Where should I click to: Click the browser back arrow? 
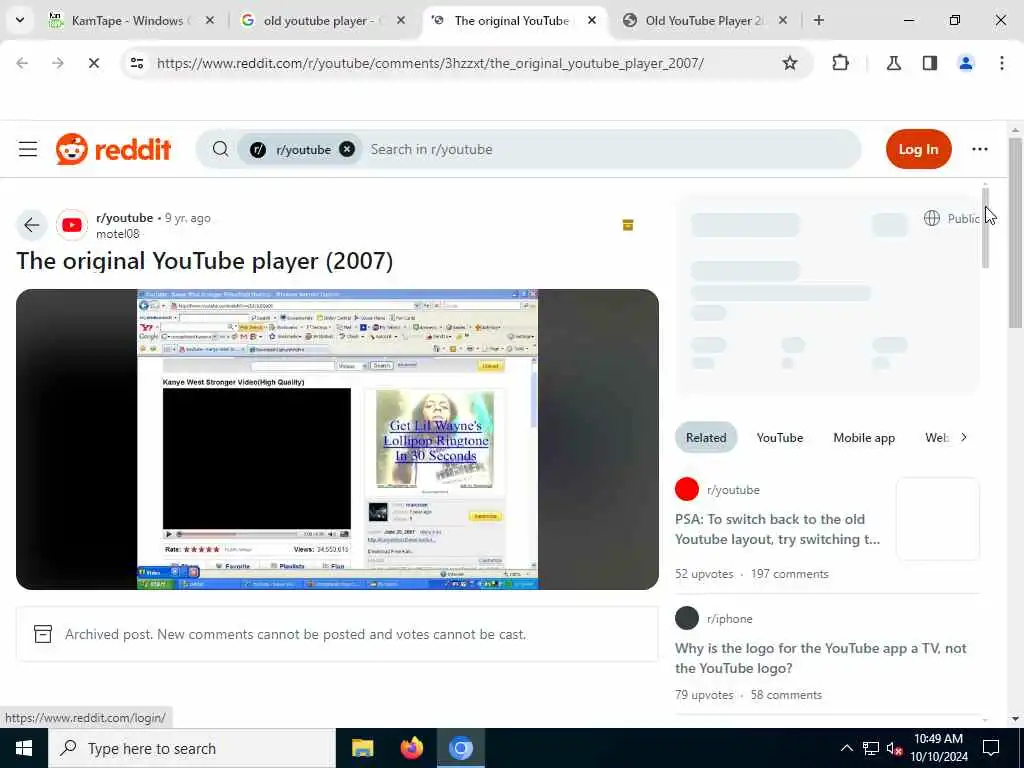click(22, 63)
